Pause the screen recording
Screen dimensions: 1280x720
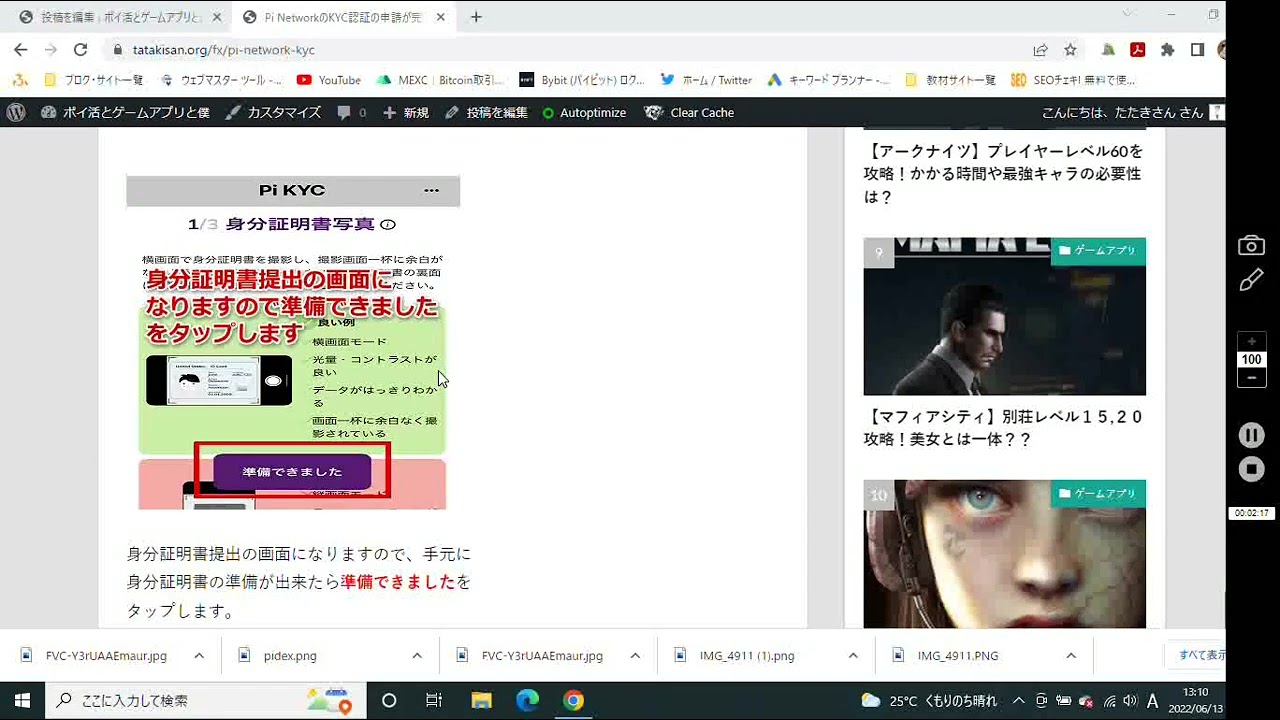click(x=1251, y=435)
